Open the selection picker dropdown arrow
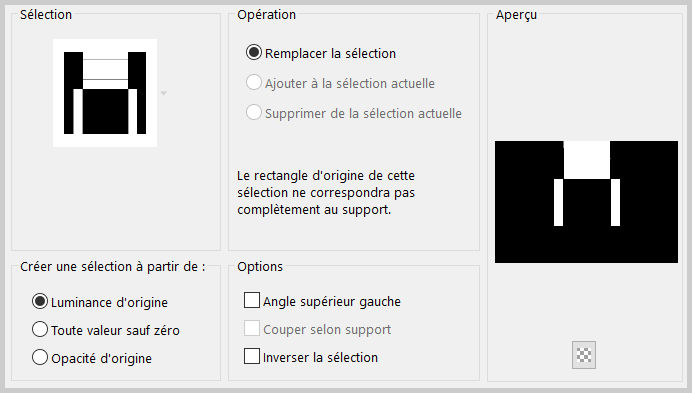Viewport: 692px width, 393px height. coord(164,93)
